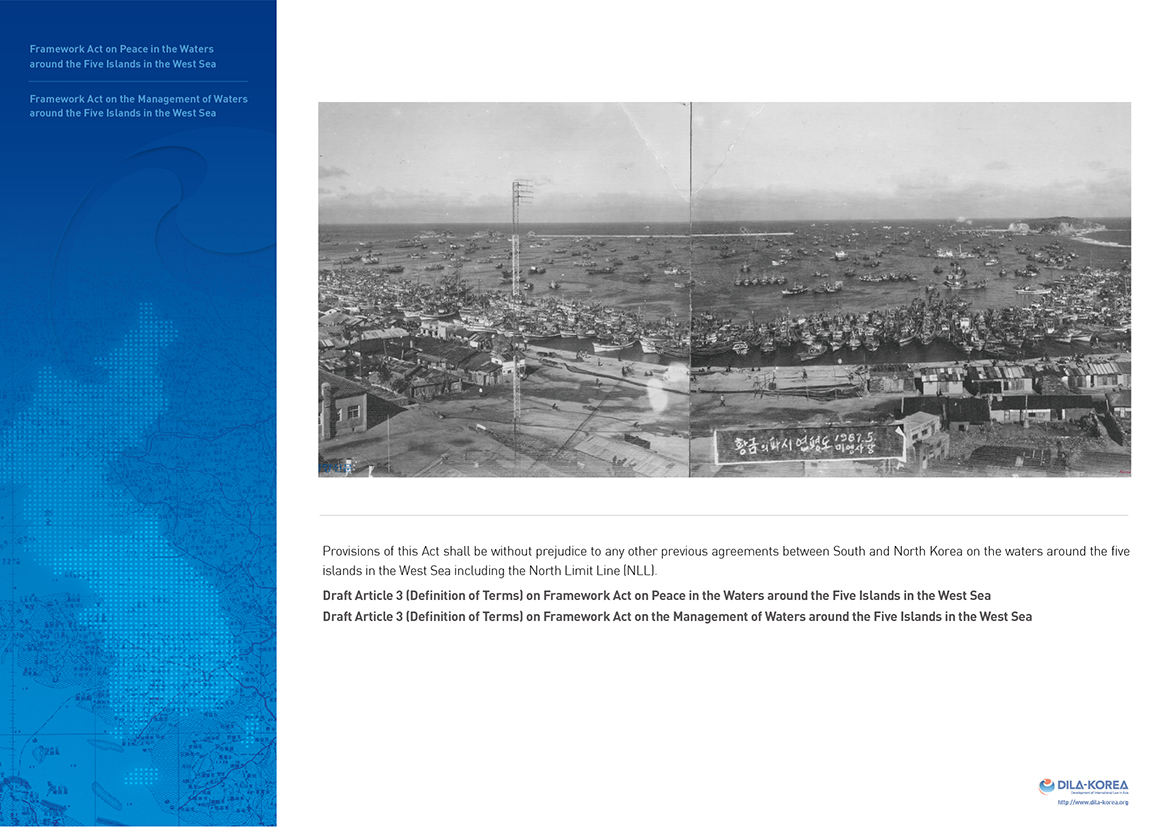Click the historic harbor panorama photograph
Viewport: 1170px width, 827px height.
click(x=724, y=290)
